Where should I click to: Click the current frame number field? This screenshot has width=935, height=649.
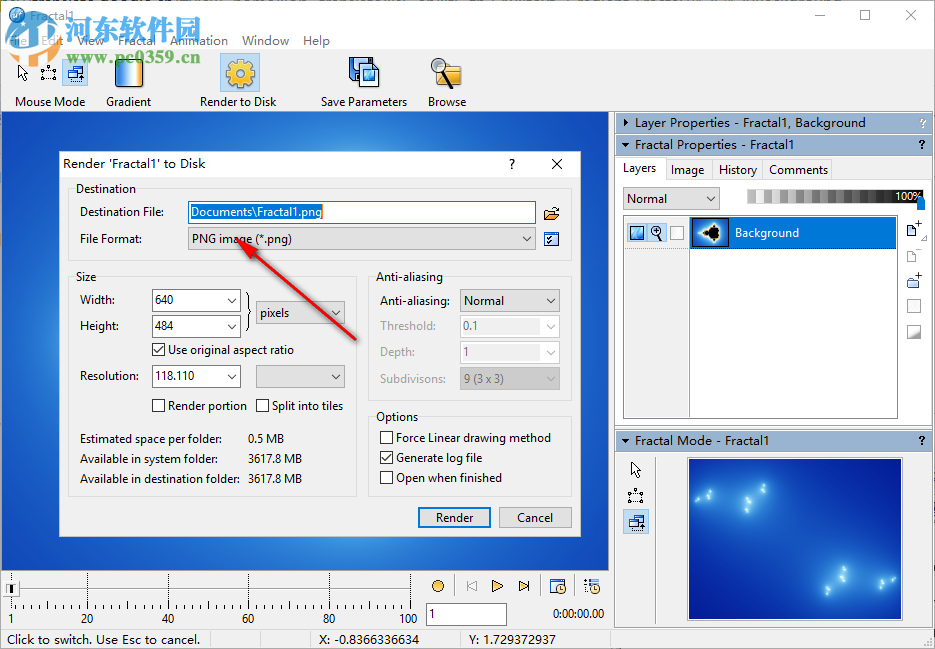click(466, 614)
